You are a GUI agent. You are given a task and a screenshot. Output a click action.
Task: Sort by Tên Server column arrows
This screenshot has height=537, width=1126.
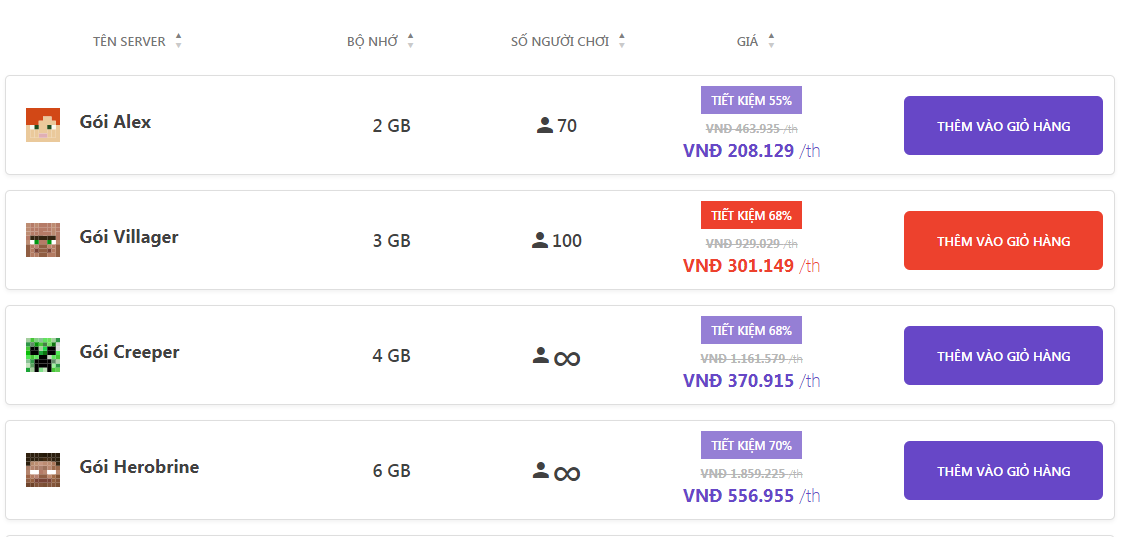point(178,41)
